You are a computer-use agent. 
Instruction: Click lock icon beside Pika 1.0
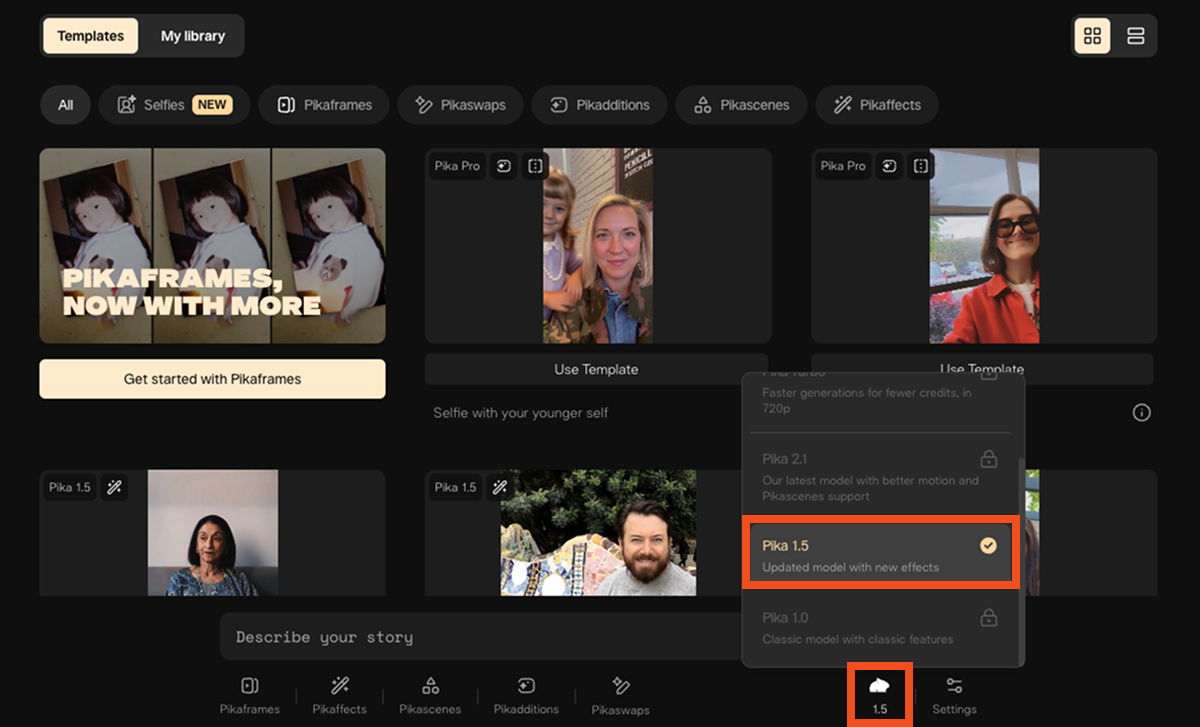click(988, 617)
